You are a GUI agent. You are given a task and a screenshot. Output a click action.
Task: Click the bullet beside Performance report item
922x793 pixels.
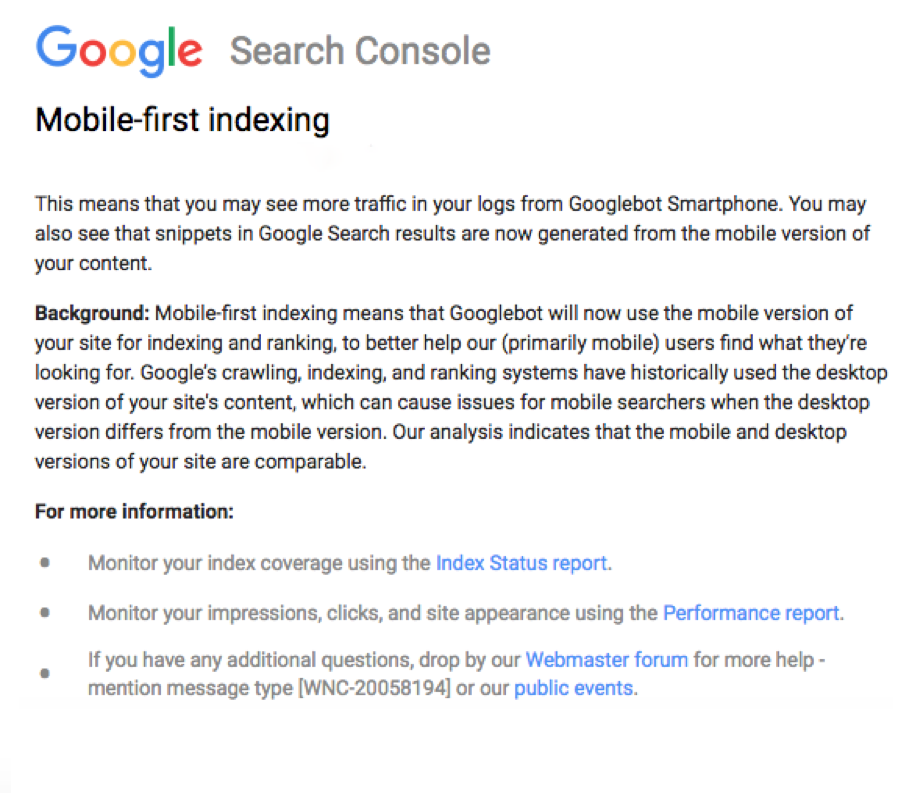(x=45, y=613)
